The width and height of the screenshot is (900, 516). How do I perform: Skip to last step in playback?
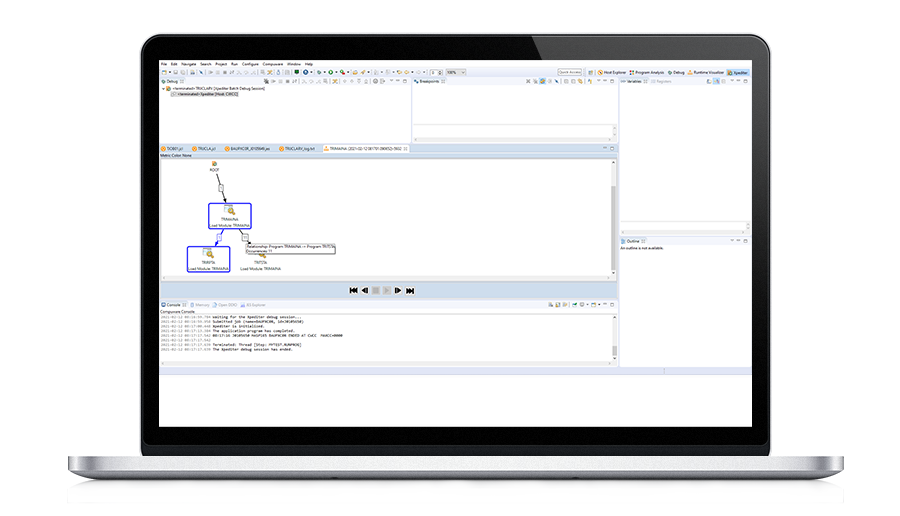[x=410, y=290]
